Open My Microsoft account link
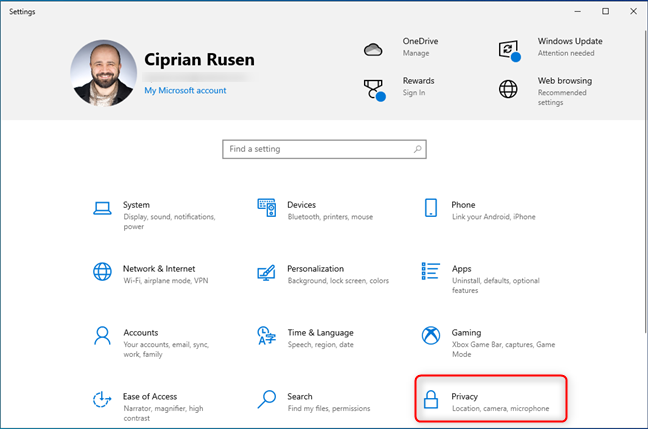The width and height of the screenshot is (648, 429). click(185, 90)
